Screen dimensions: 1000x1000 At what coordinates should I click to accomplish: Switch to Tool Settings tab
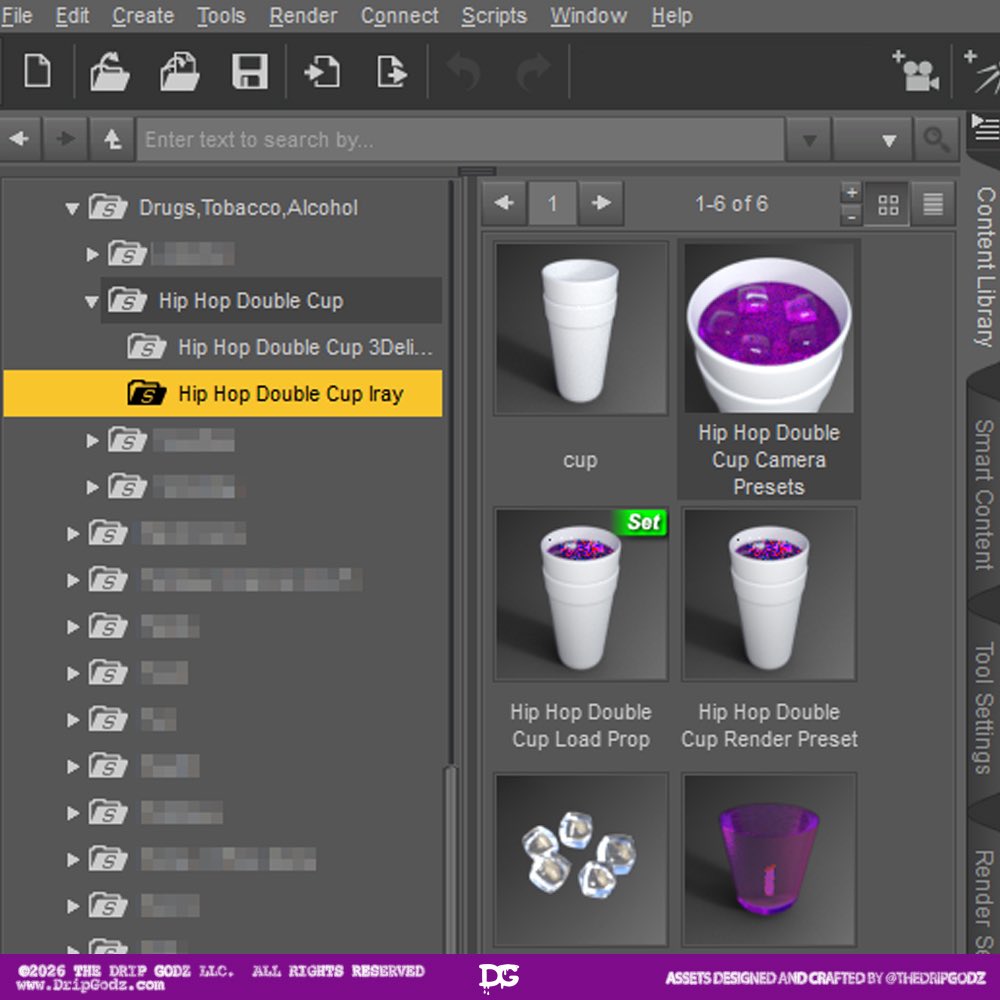point(985,708)
